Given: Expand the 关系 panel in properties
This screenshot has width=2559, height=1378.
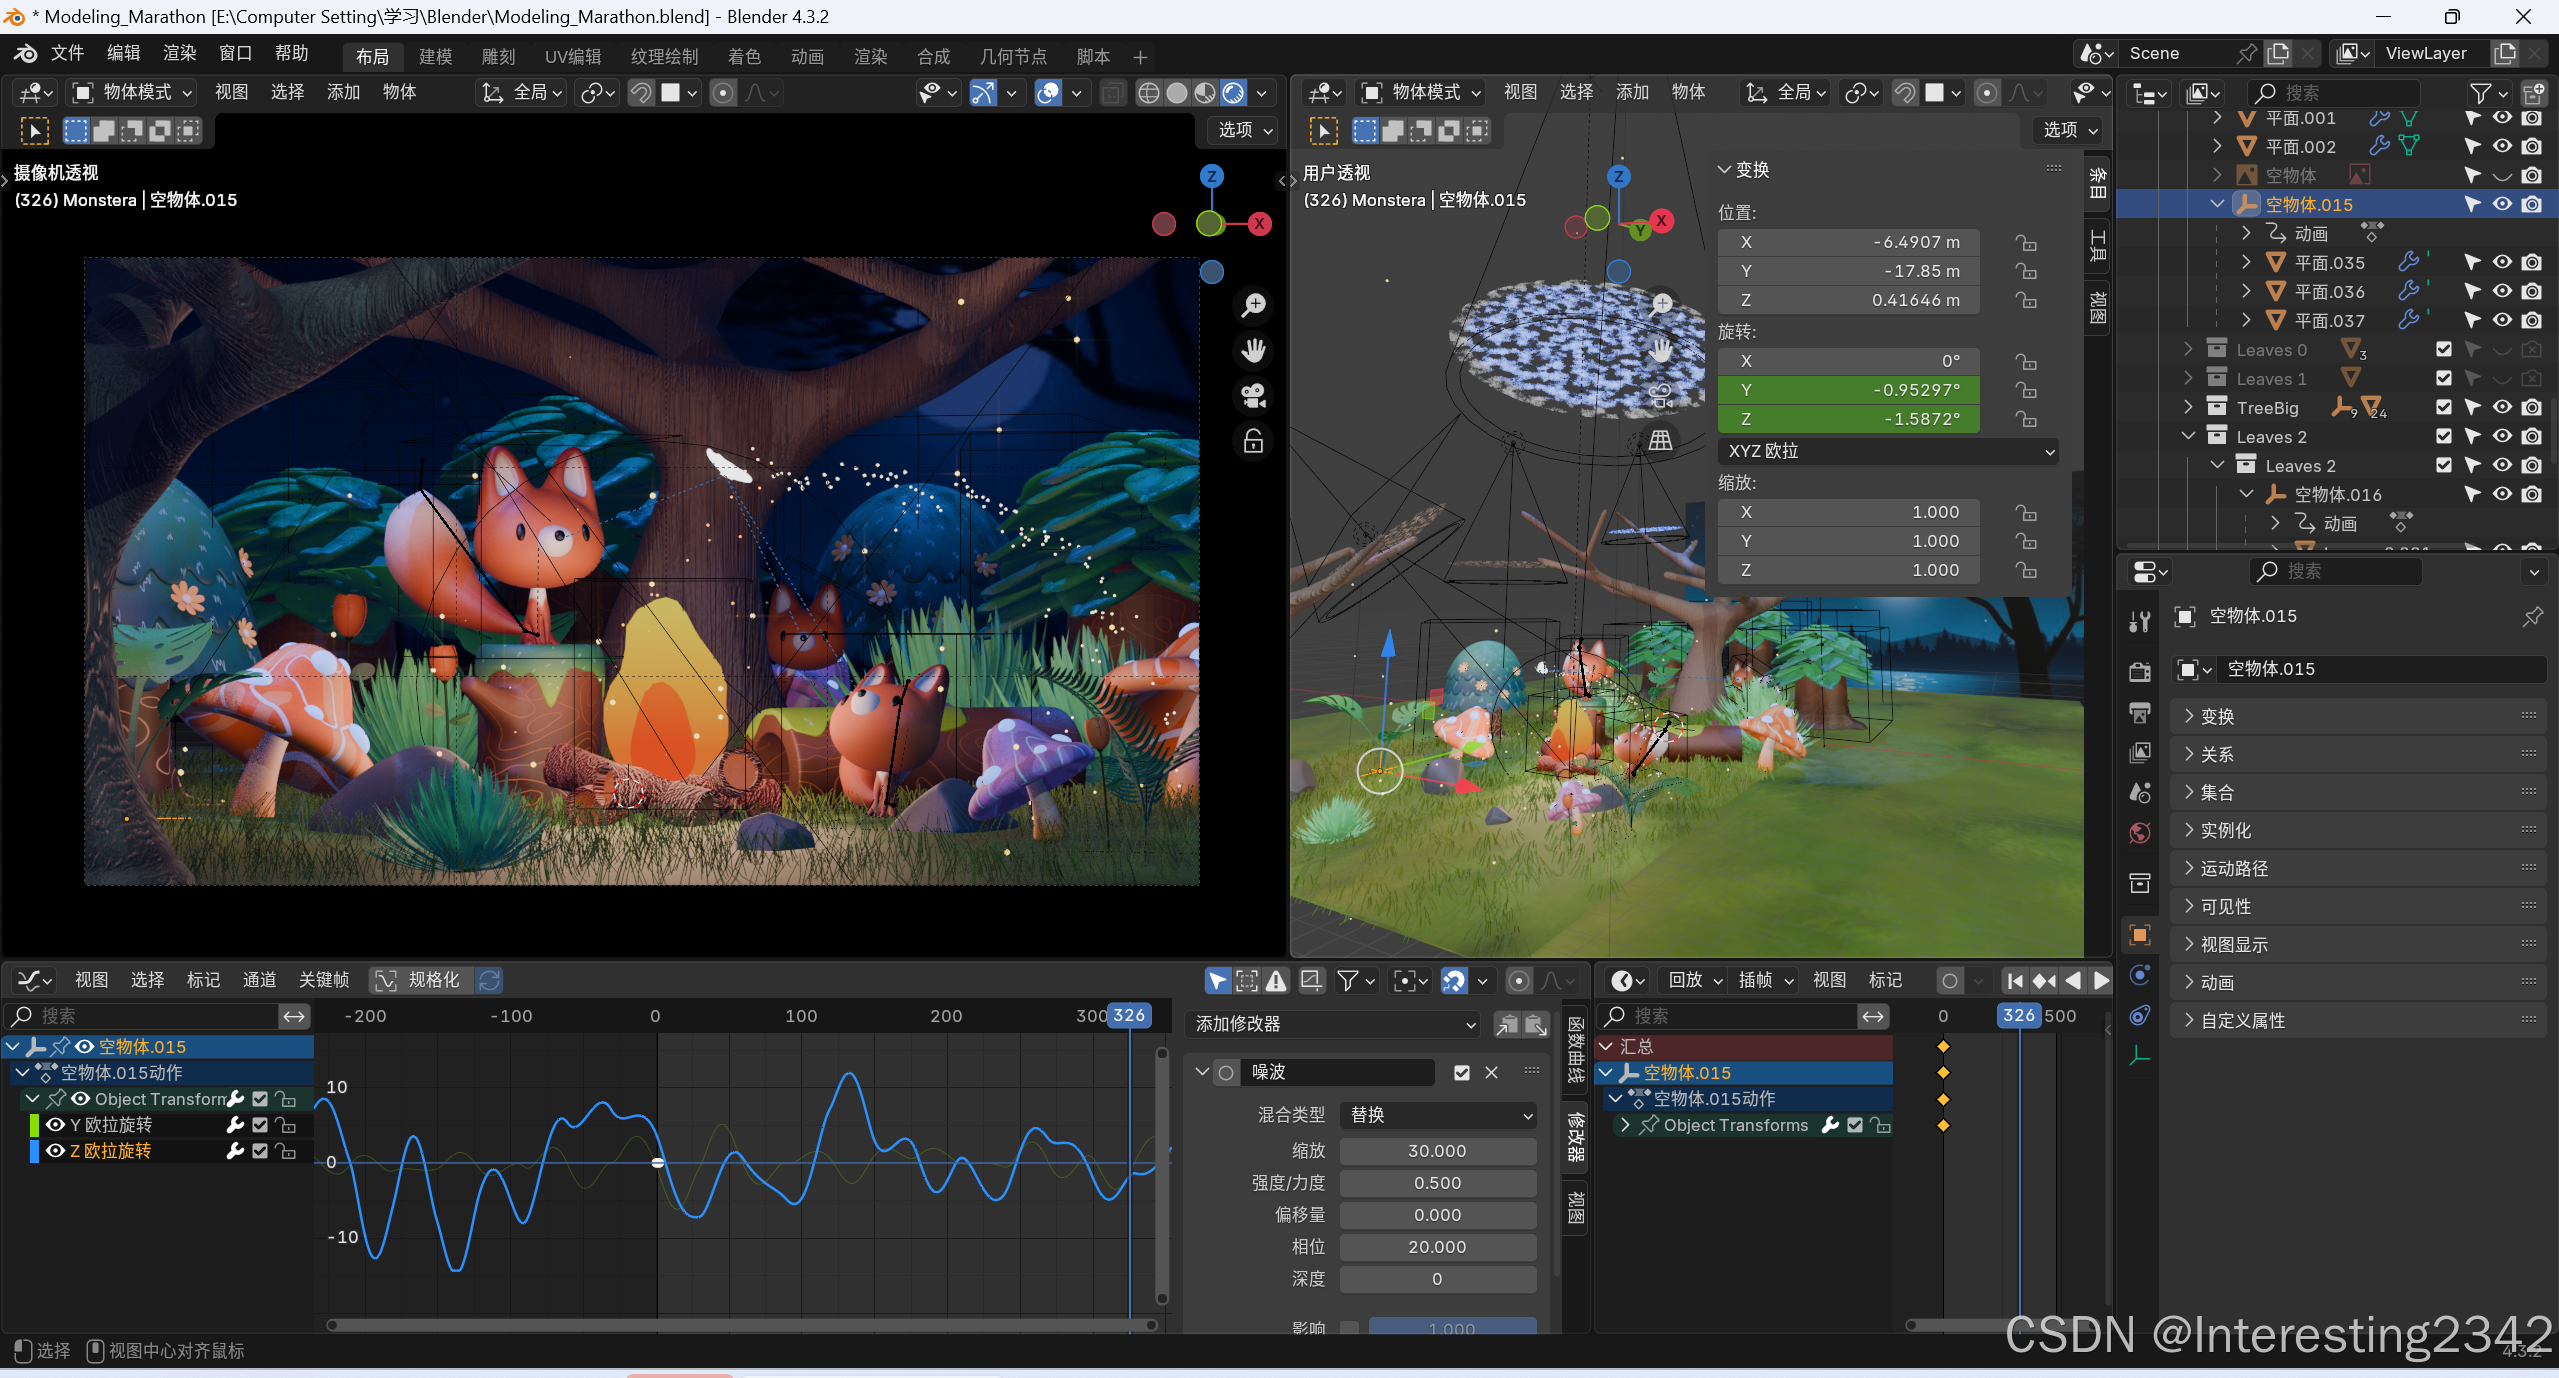Looking at the screenshot, I should coord(2217,754).
